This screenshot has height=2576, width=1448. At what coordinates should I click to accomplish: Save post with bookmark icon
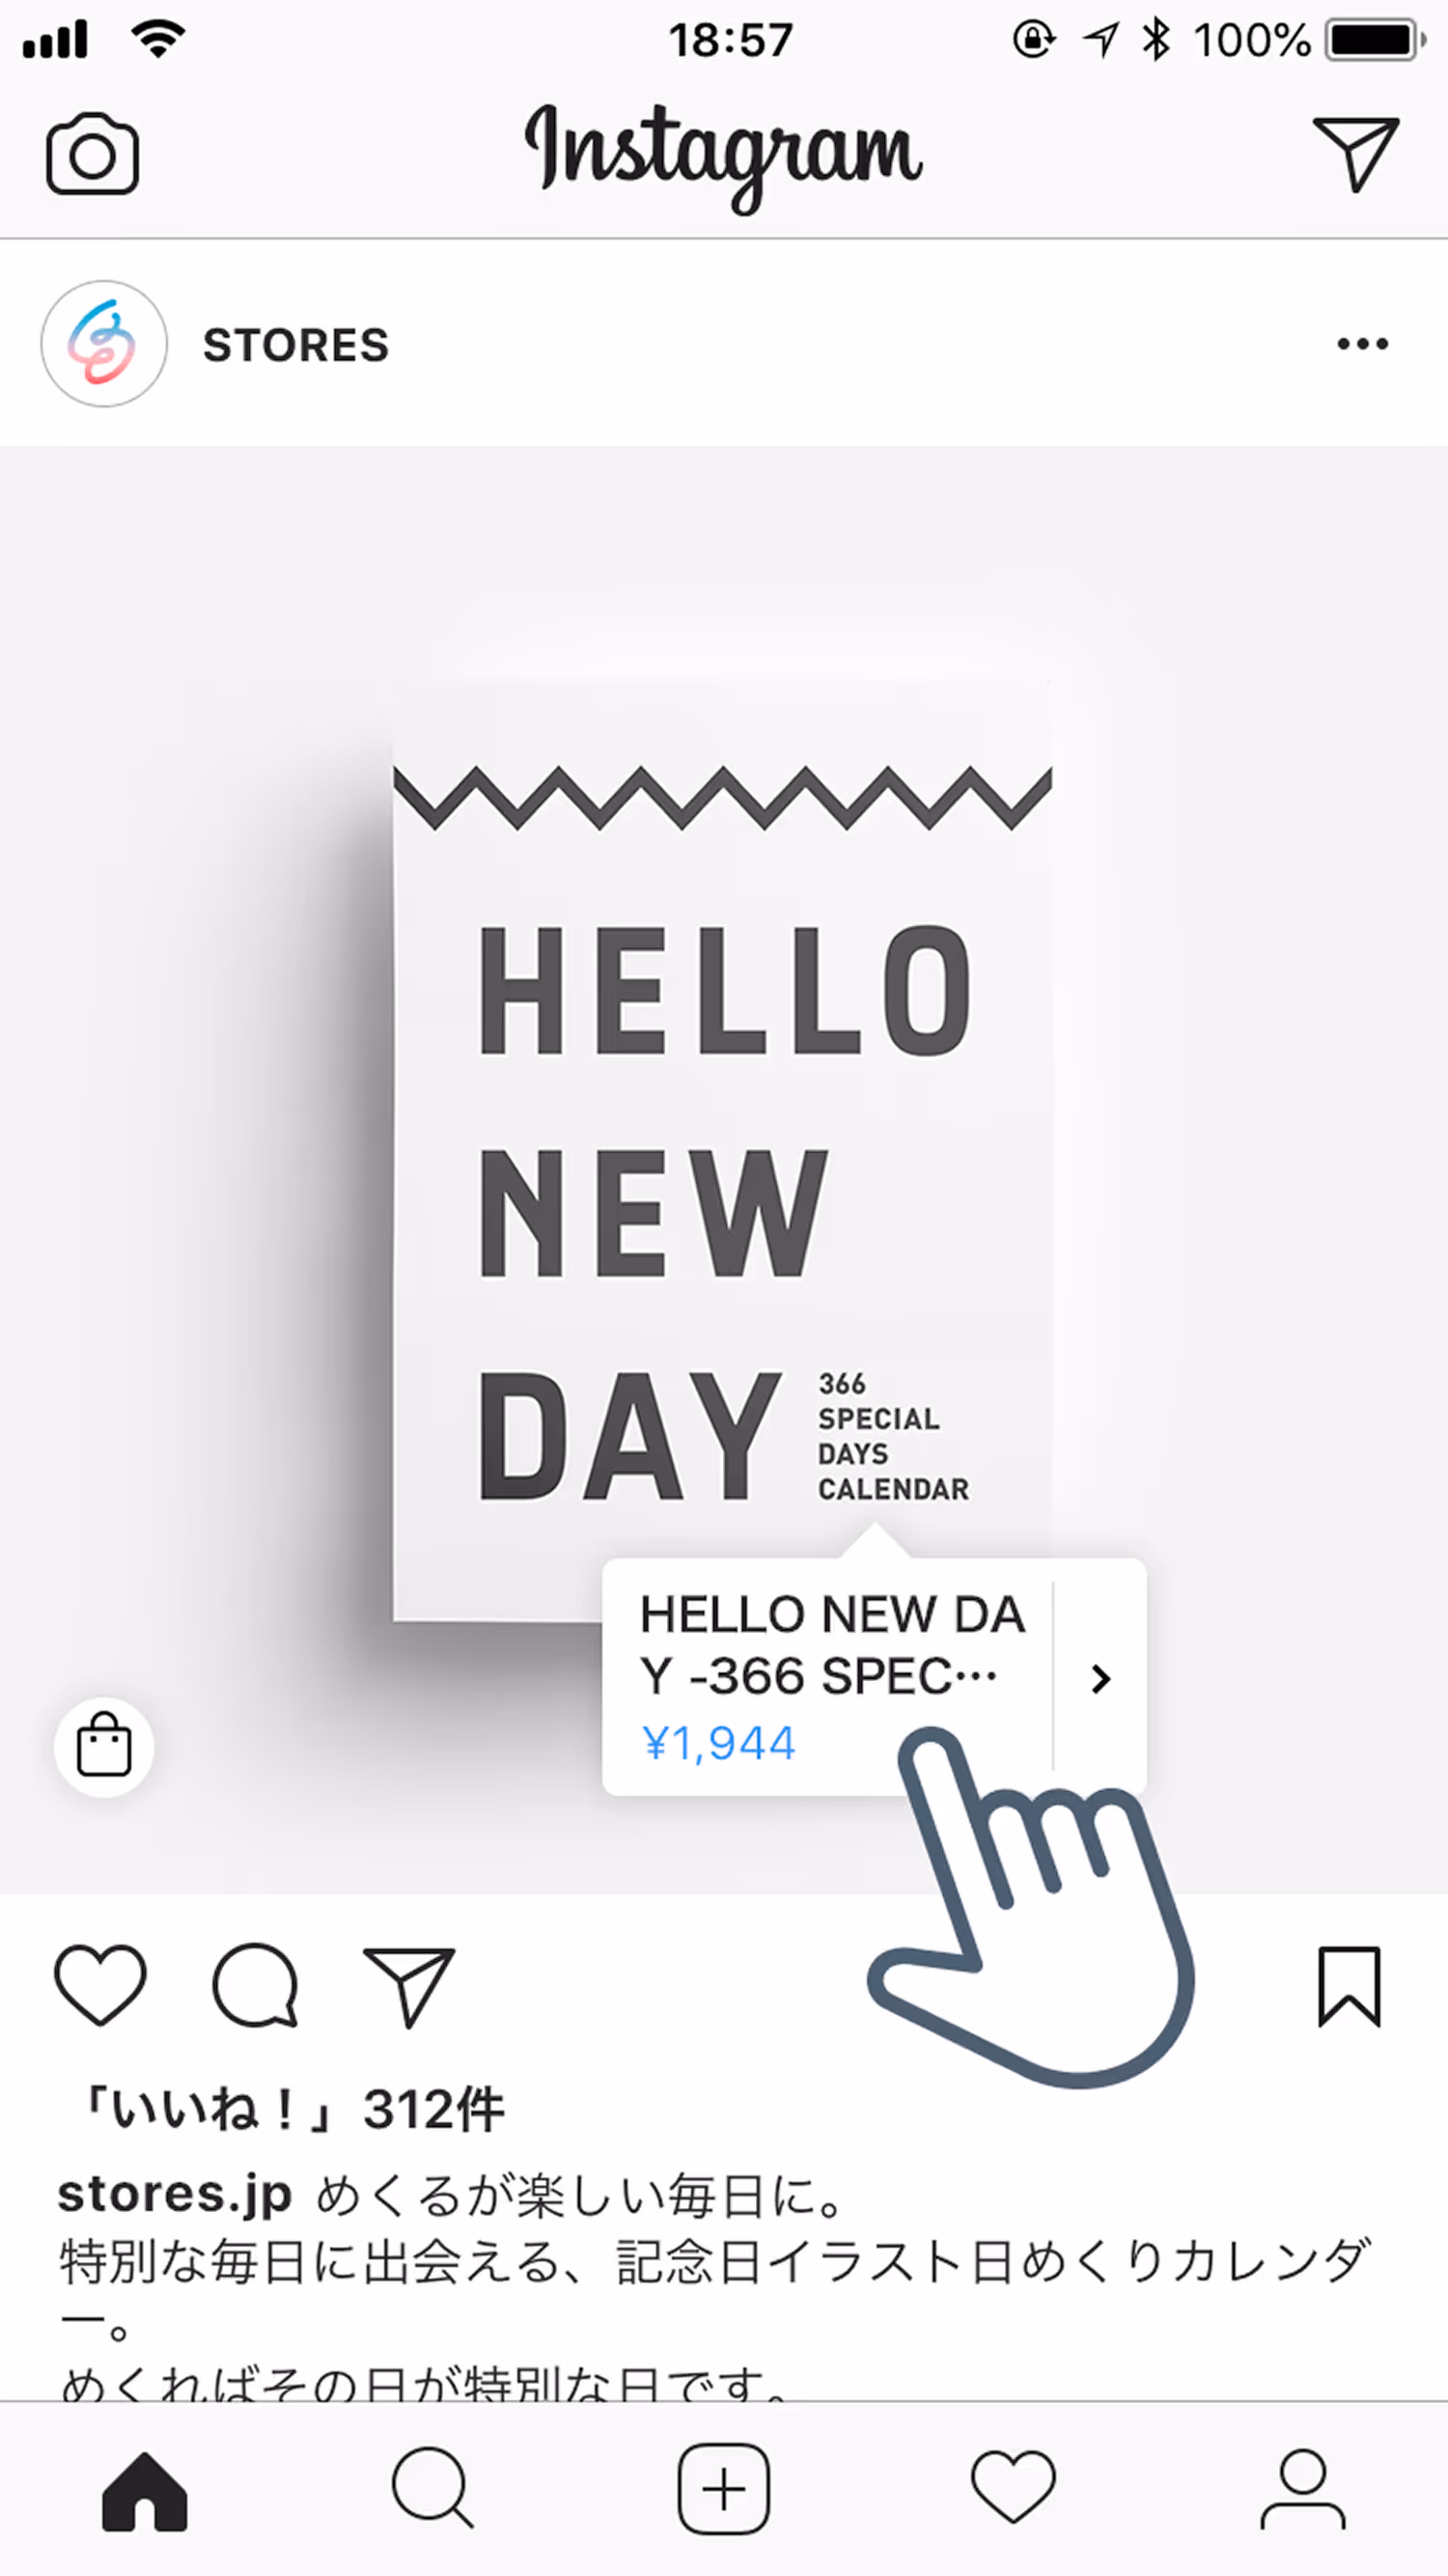coord(1349,1986)
